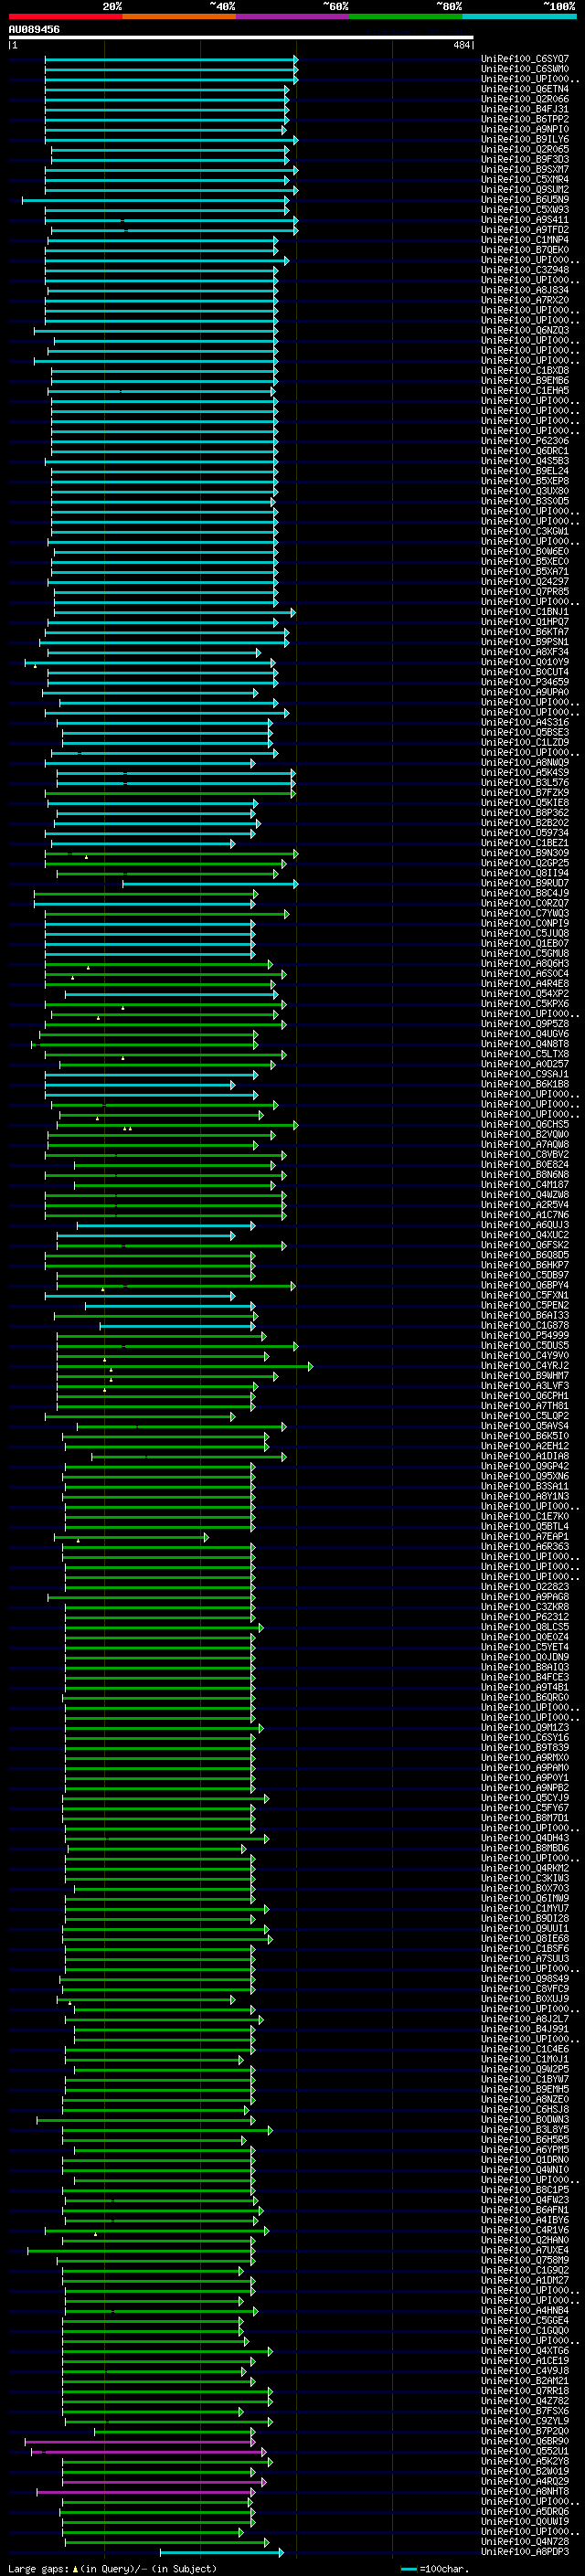Open hit UniRef100_Q1HPQ7
This screenshot has width=585, height=2576.
click(525, 622)
